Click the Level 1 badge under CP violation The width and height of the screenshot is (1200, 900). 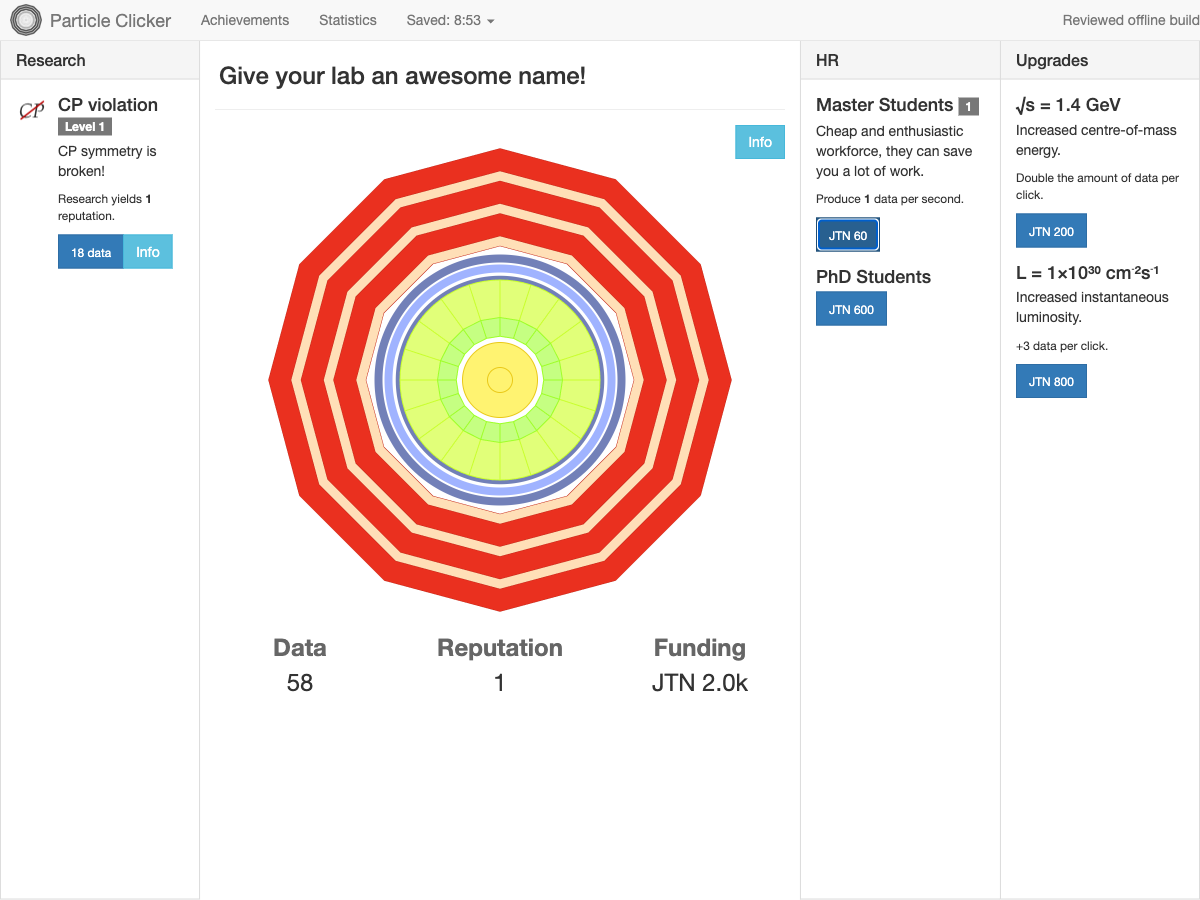pyautogui.click(x=85, y=127)
